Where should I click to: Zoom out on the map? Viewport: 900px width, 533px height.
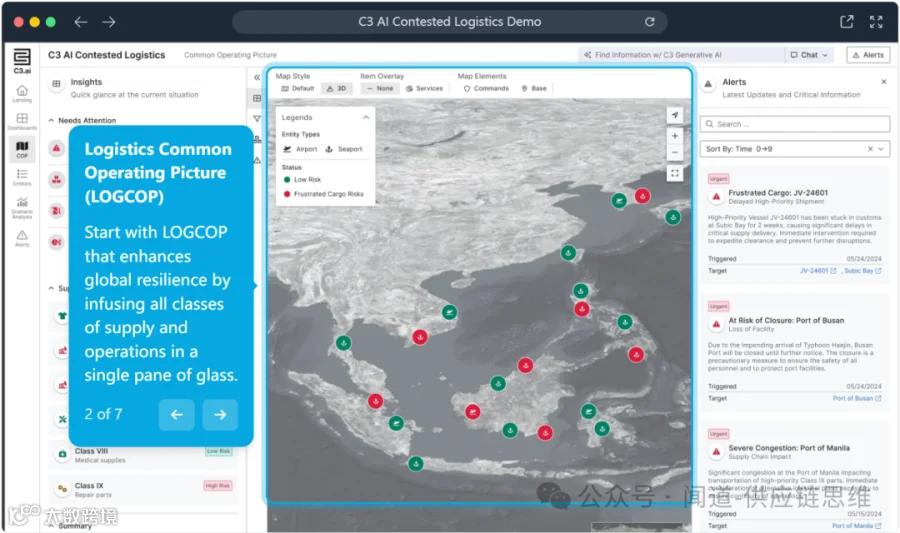coord(675,153)
